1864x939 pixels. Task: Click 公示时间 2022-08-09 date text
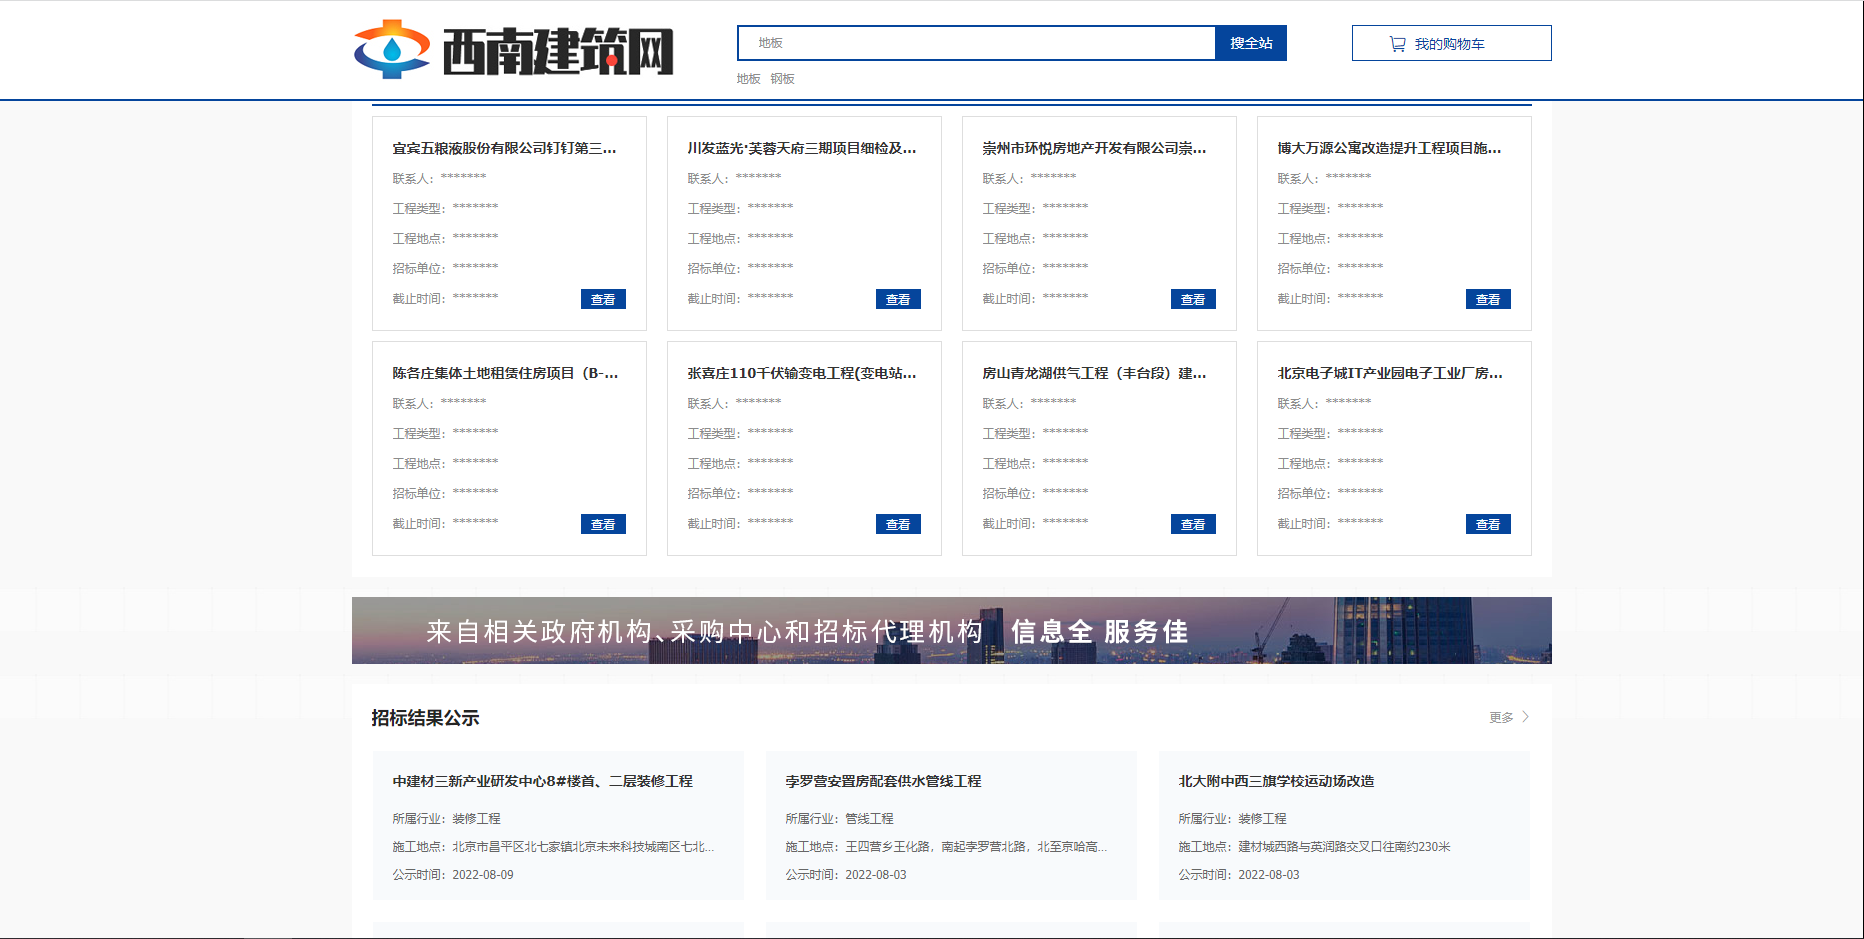(x=453, y=875)
